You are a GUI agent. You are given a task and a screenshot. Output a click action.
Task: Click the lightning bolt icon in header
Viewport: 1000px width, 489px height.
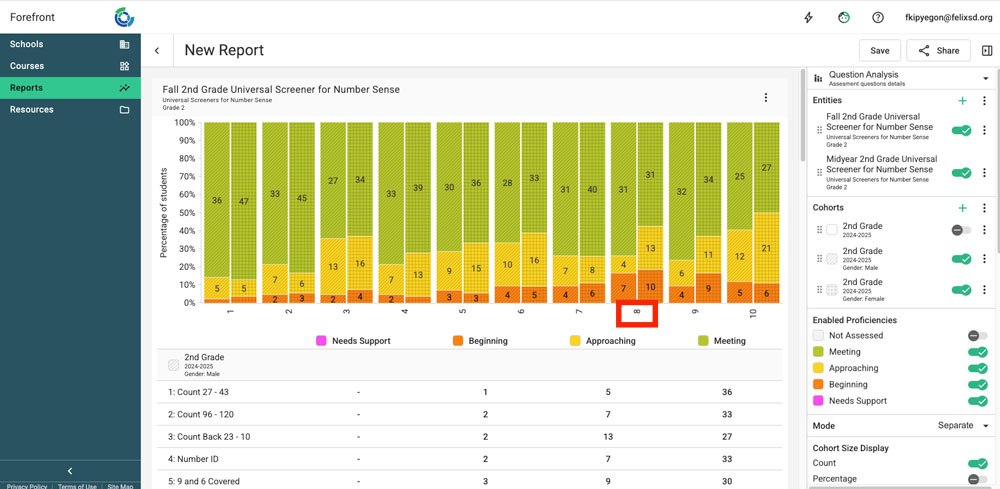pyautogui.click(x=808, y=18)
